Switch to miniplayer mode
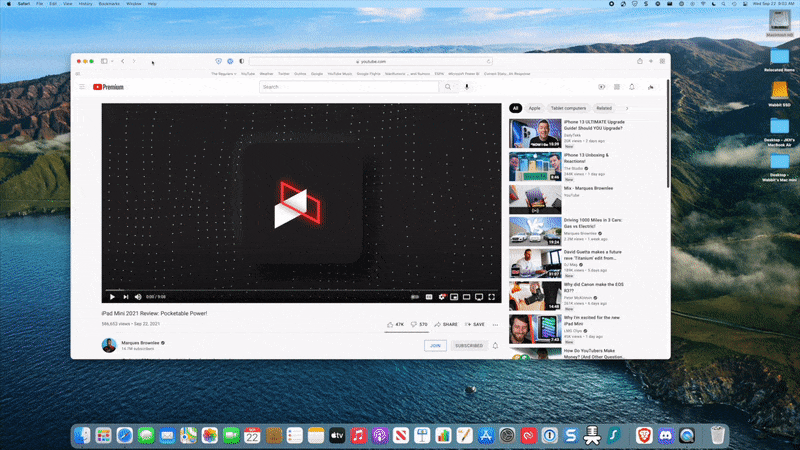Screen dimensions: 800x450 point(454,297)
